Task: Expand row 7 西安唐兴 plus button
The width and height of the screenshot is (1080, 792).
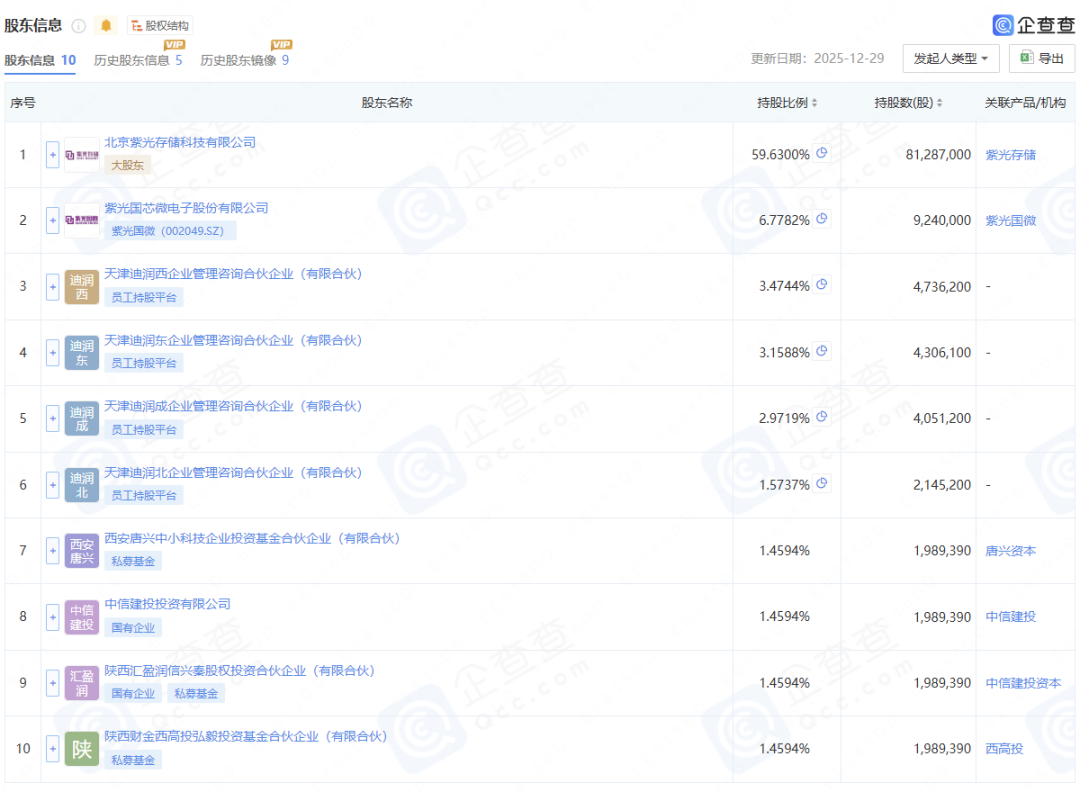Action: pos(52,551)
